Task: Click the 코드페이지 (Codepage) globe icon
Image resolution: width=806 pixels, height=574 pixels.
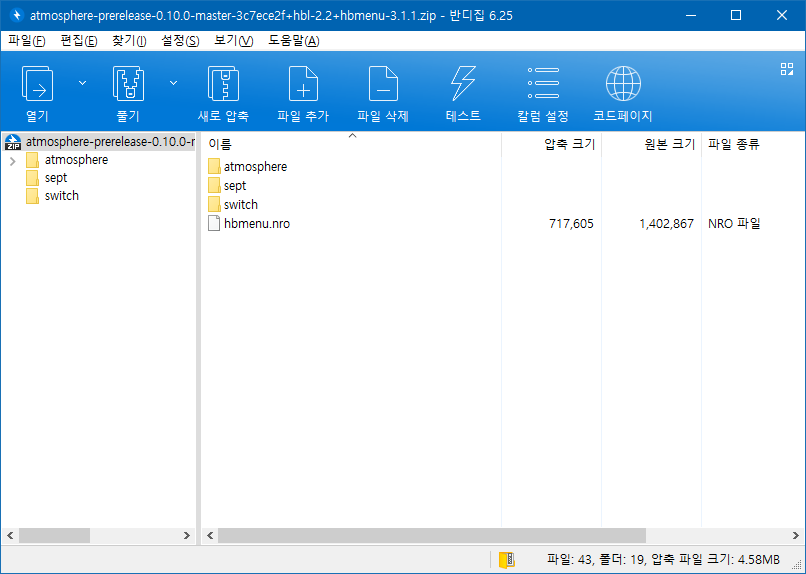Action: (623, 83)
